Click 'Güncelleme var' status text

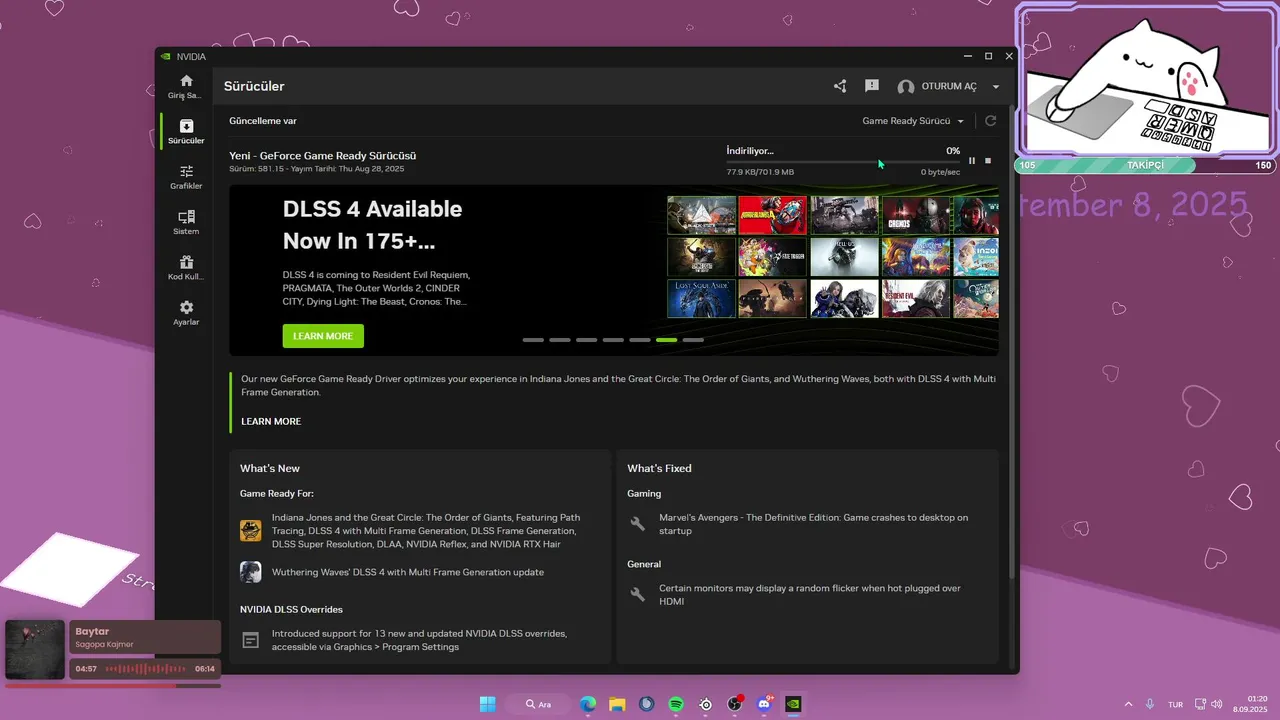coord(263,121)
